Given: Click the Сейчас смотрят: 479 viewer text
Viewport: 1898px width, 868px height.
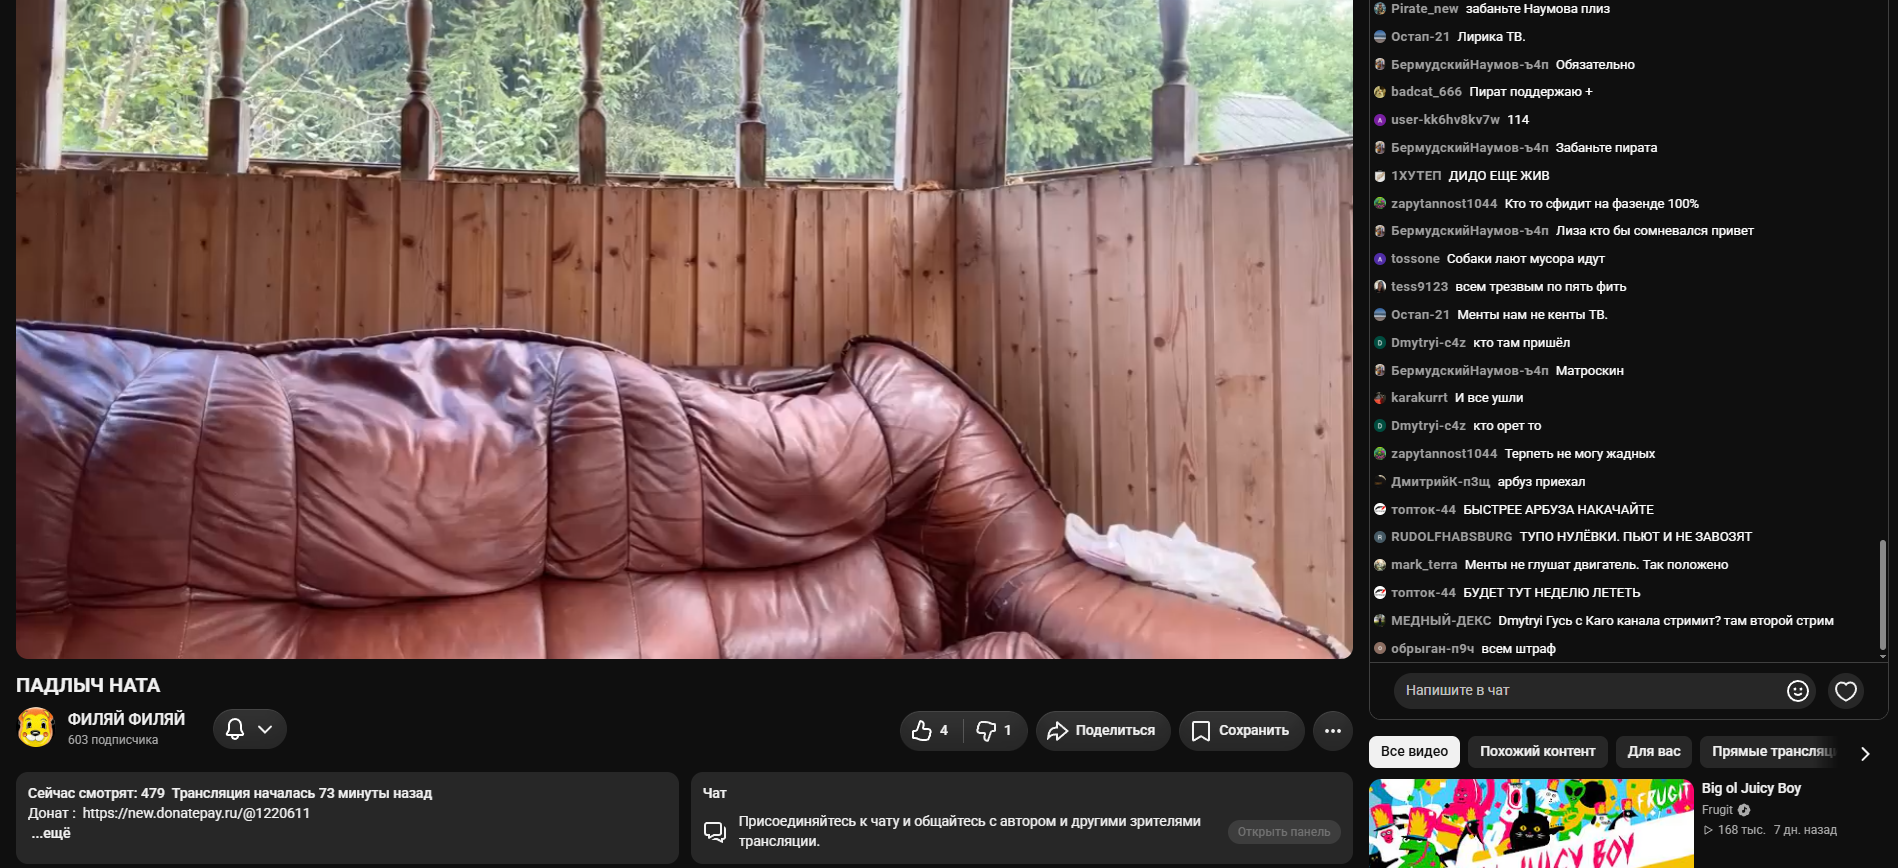Looking at the screenshot, I should click(96, 793).
